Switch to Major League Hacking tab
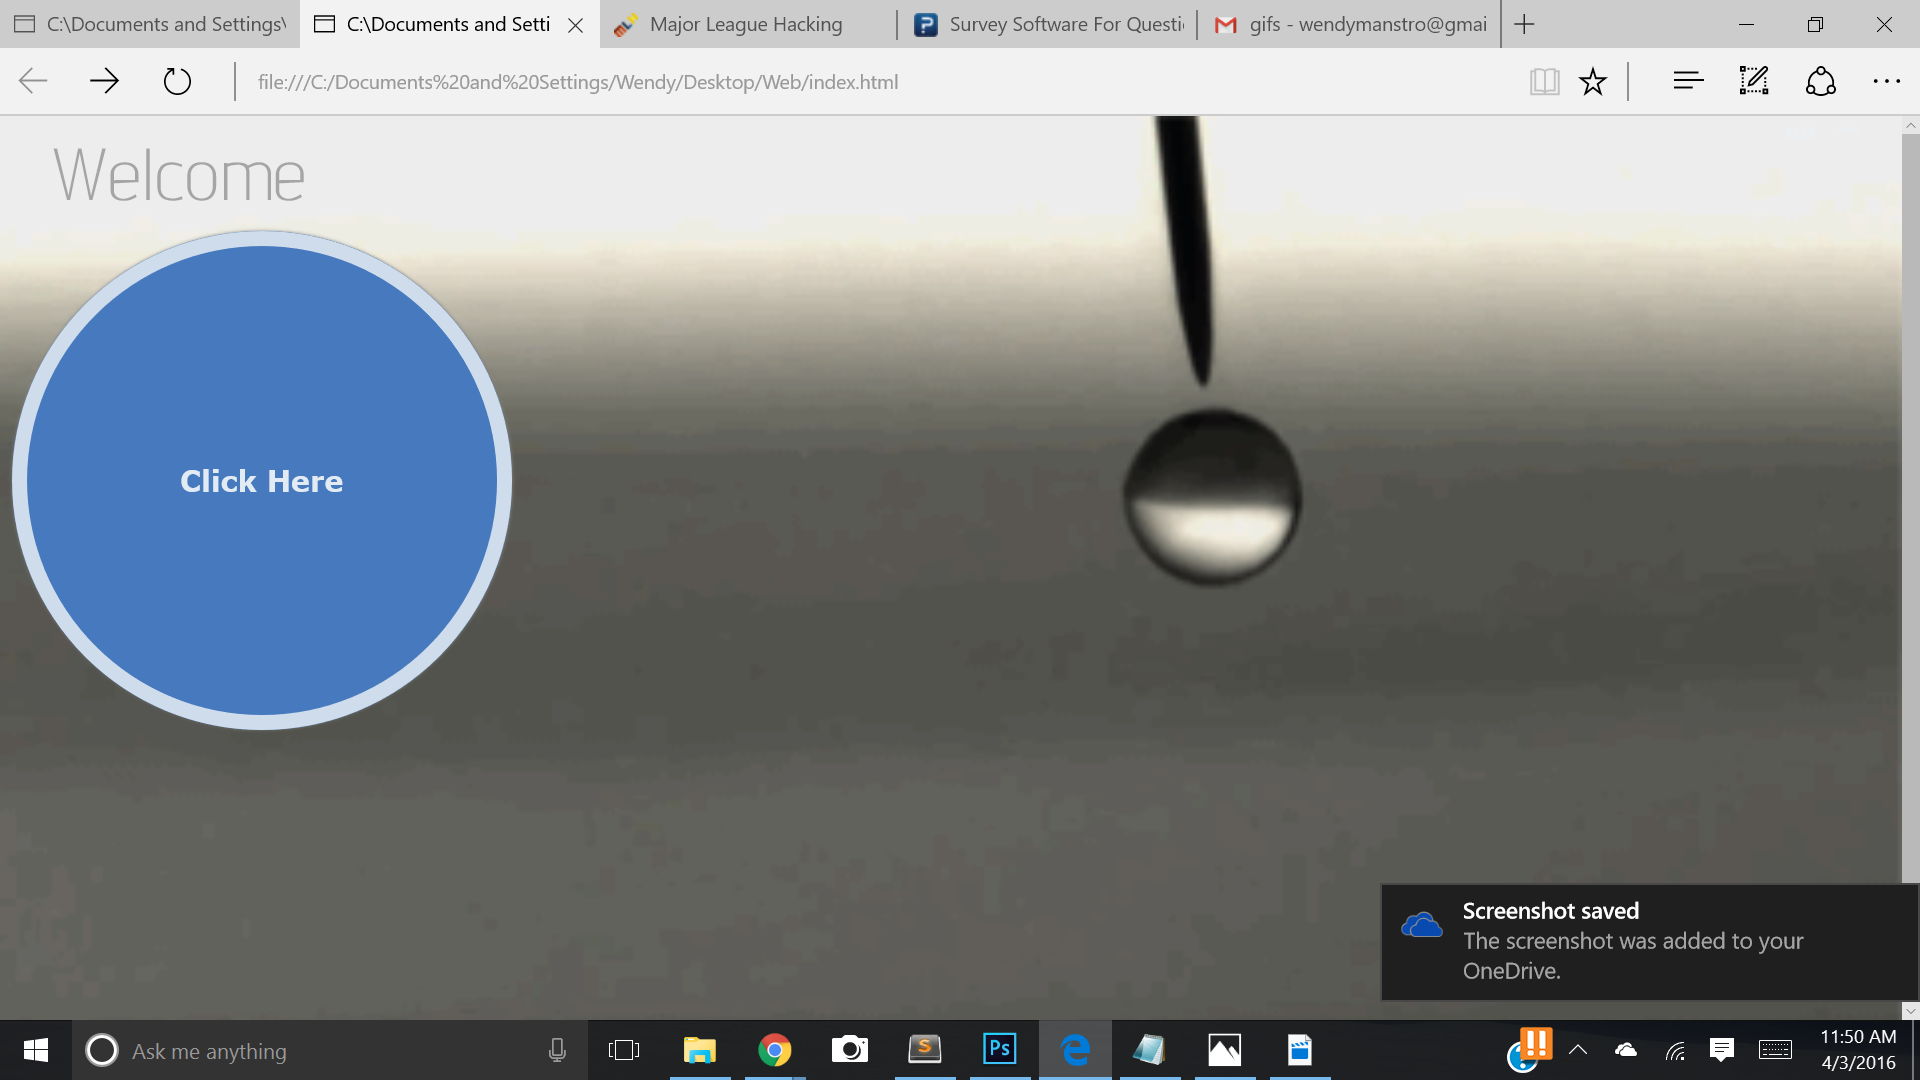This screenshot has width=1920, height=1080. (746, 24)
